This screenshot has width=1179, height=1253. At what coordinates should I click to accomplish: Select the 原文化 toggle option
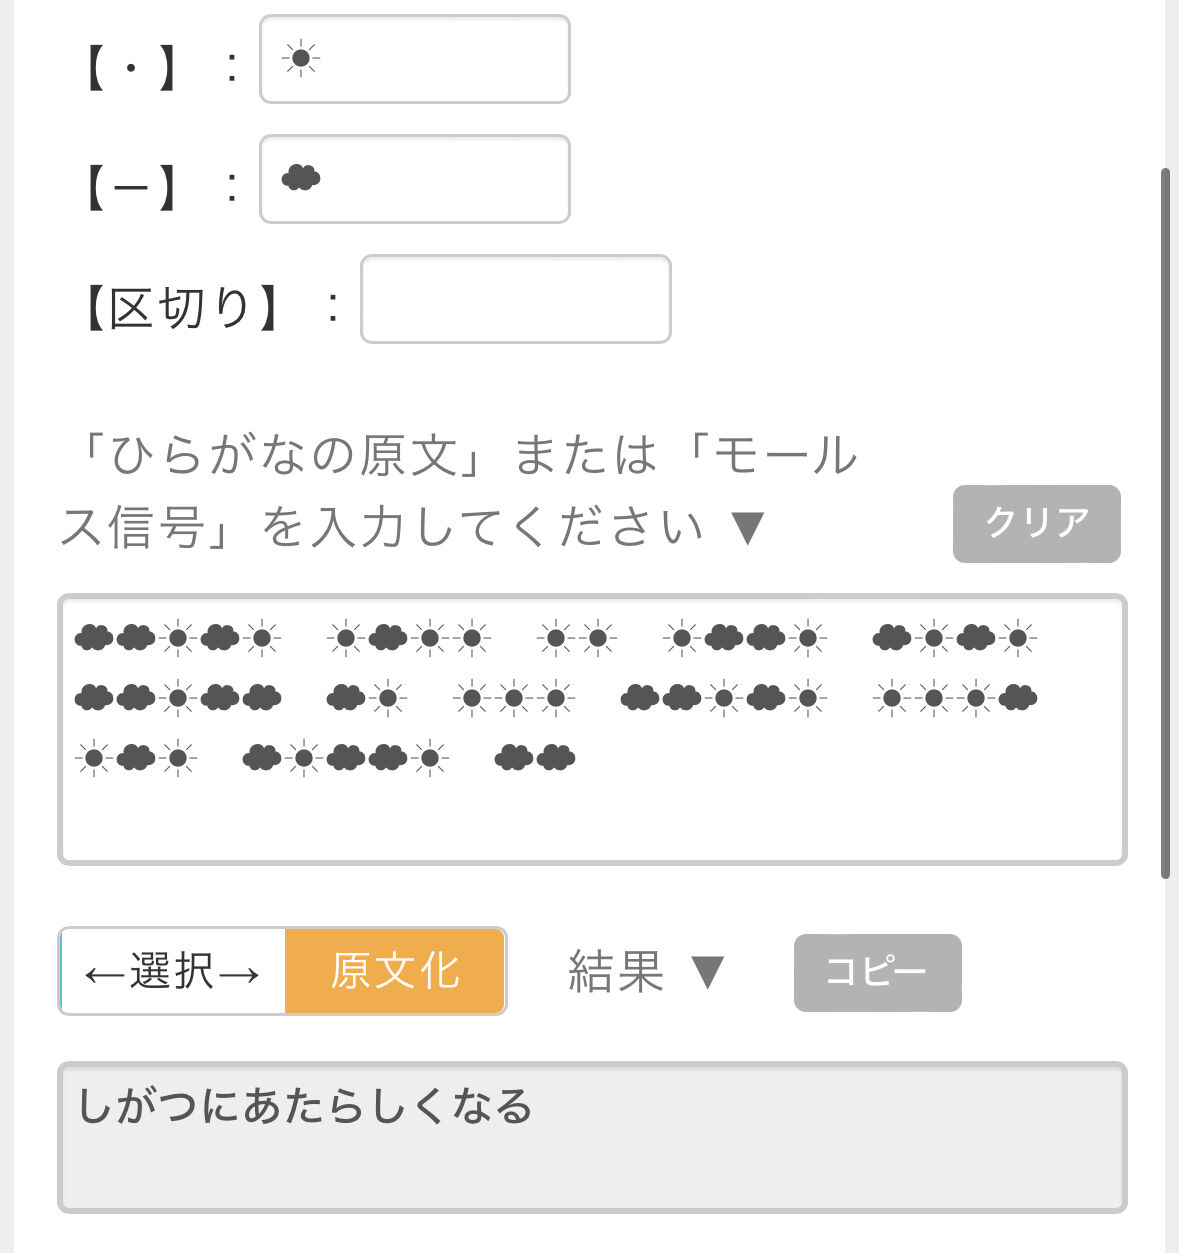click(395, 971)
